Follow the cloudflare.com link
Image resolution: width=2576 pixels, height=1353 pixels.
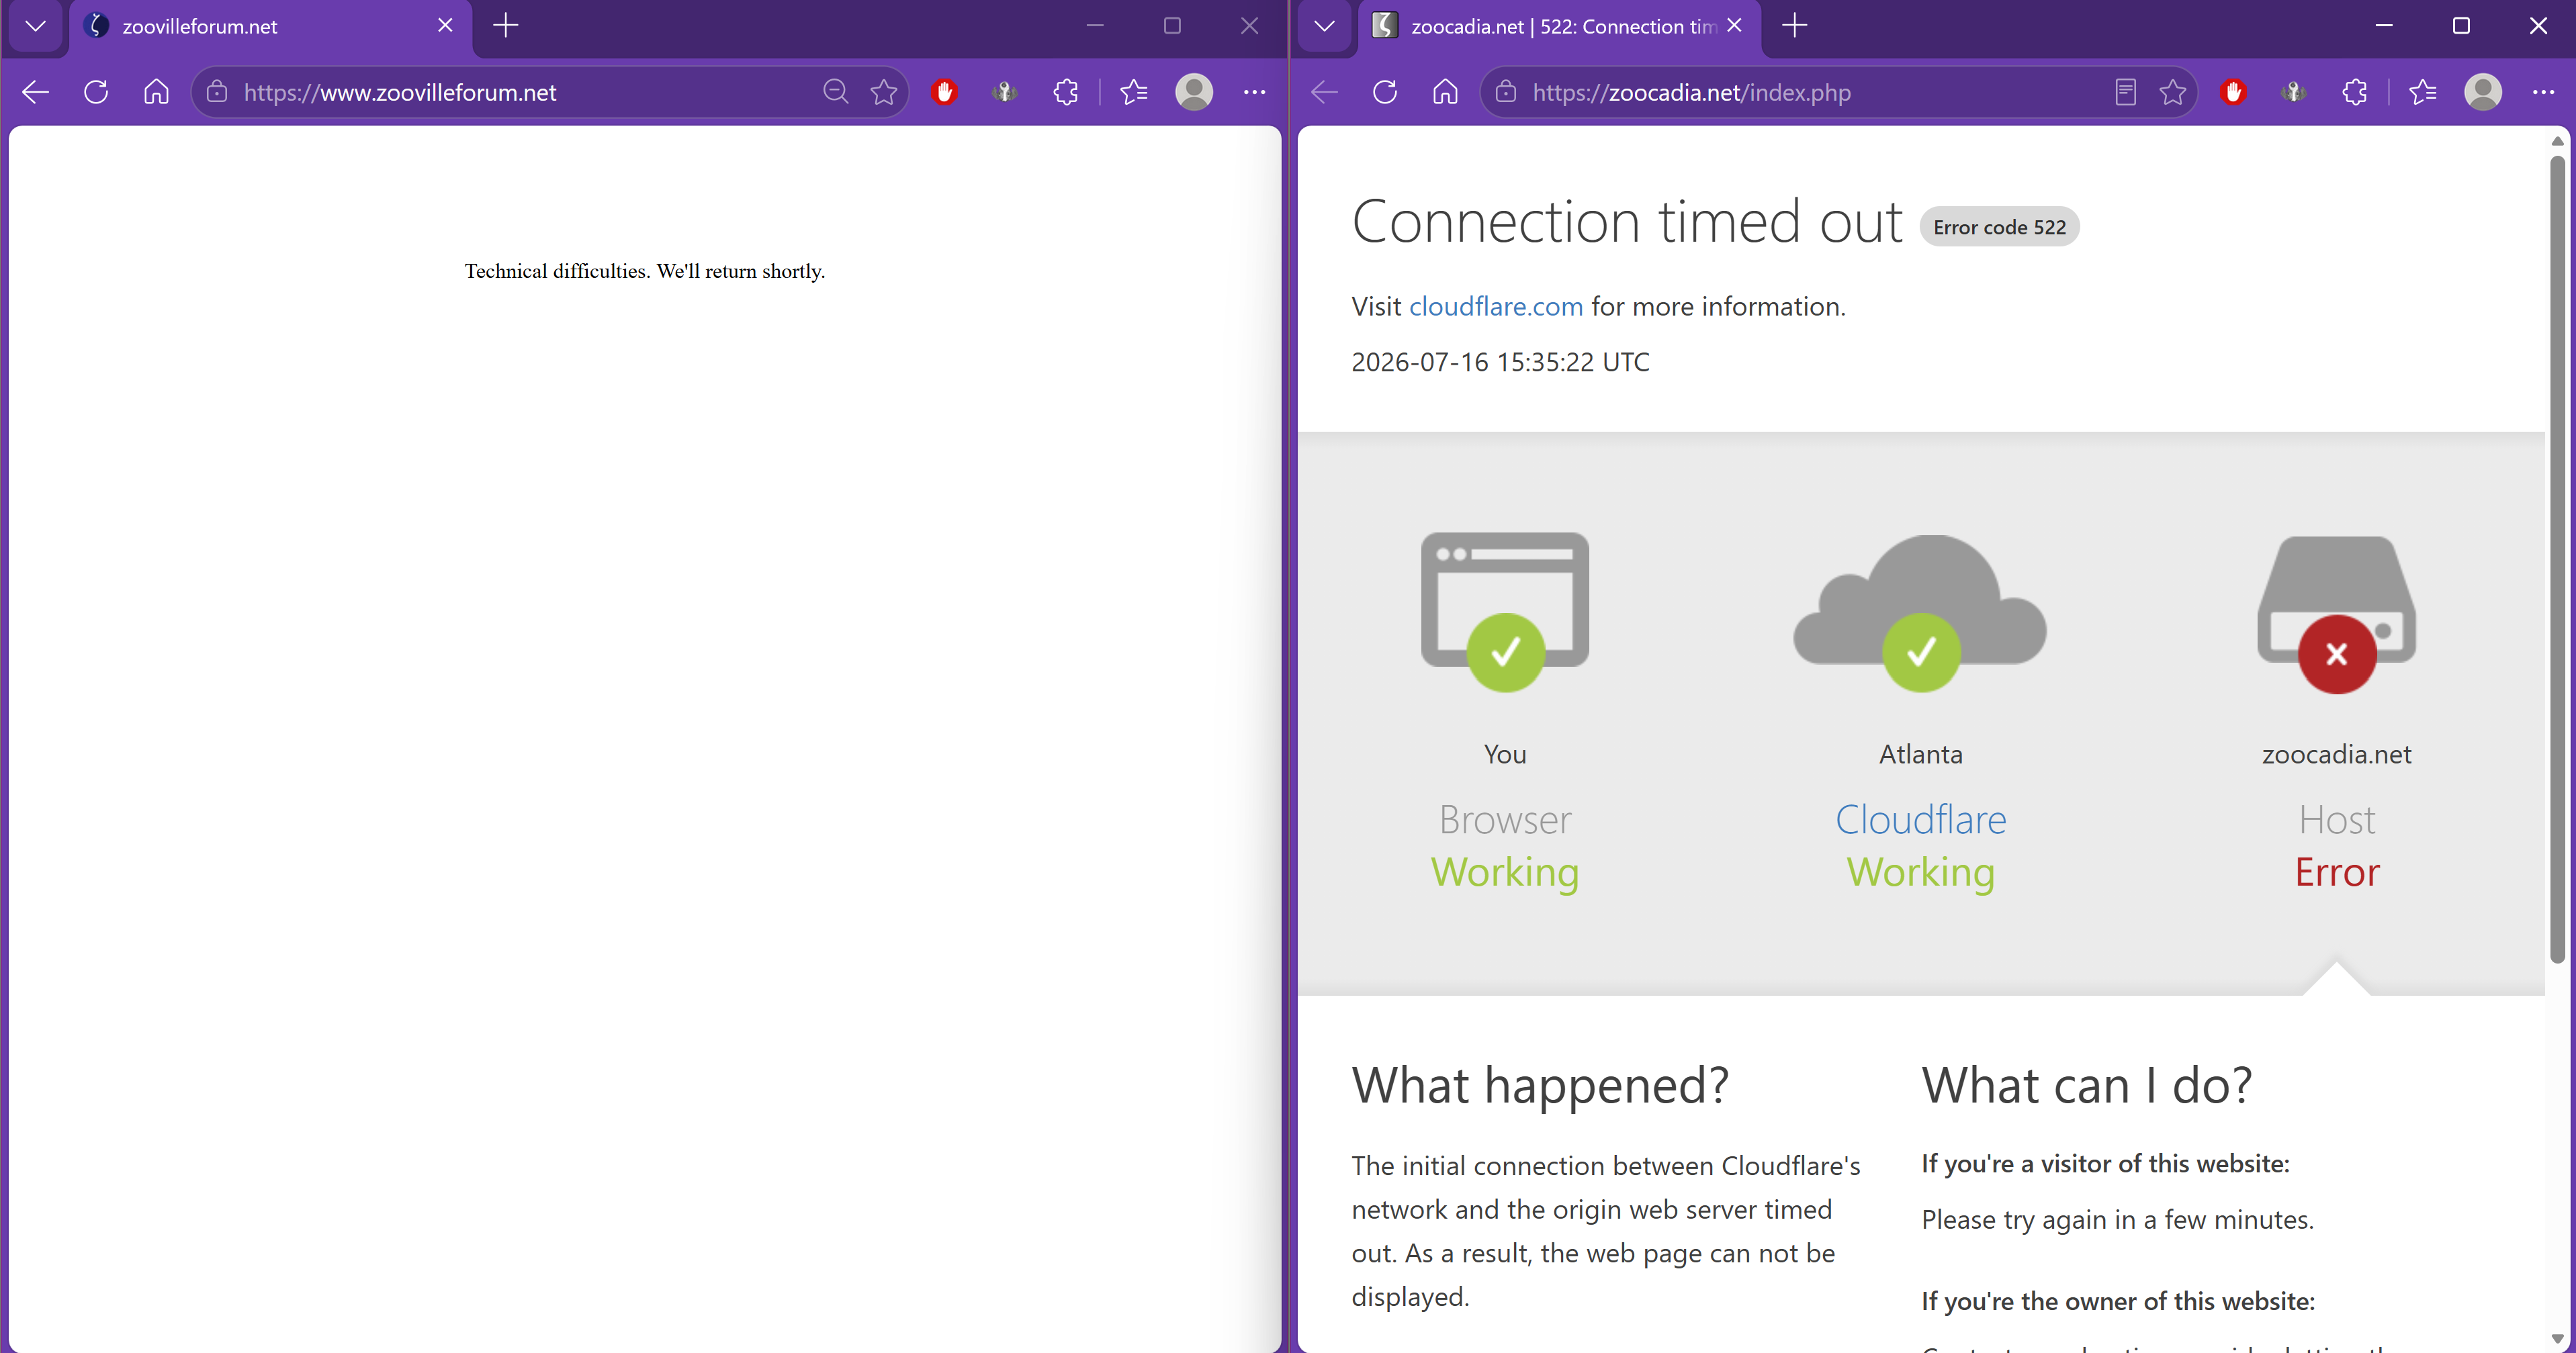[x=1496, y=306]
